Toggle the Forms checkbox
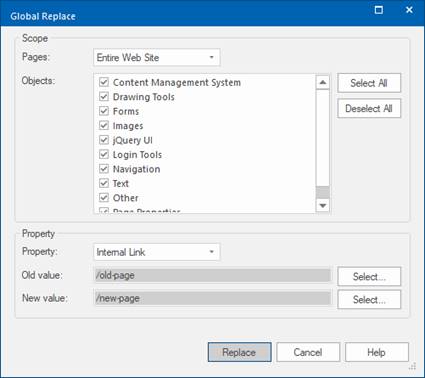The image size is (425, 378). pyautogui.click(x=104, y=111)
